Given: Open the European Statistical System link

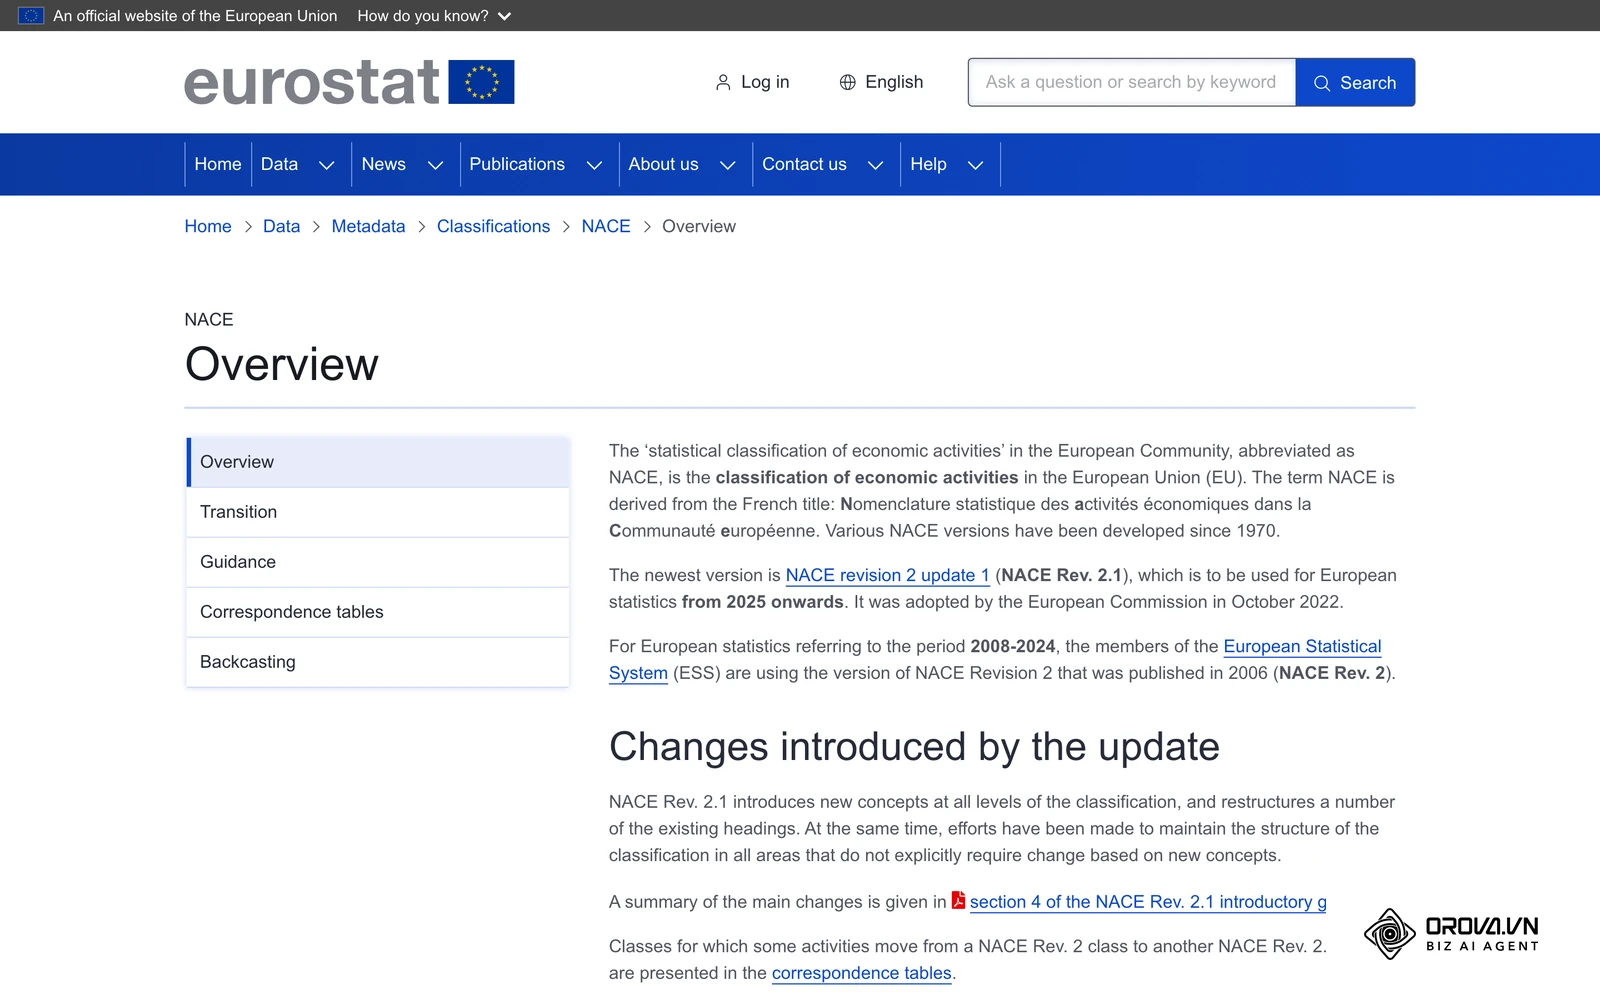Looking at the screenshot, I should pos(1302,647).
